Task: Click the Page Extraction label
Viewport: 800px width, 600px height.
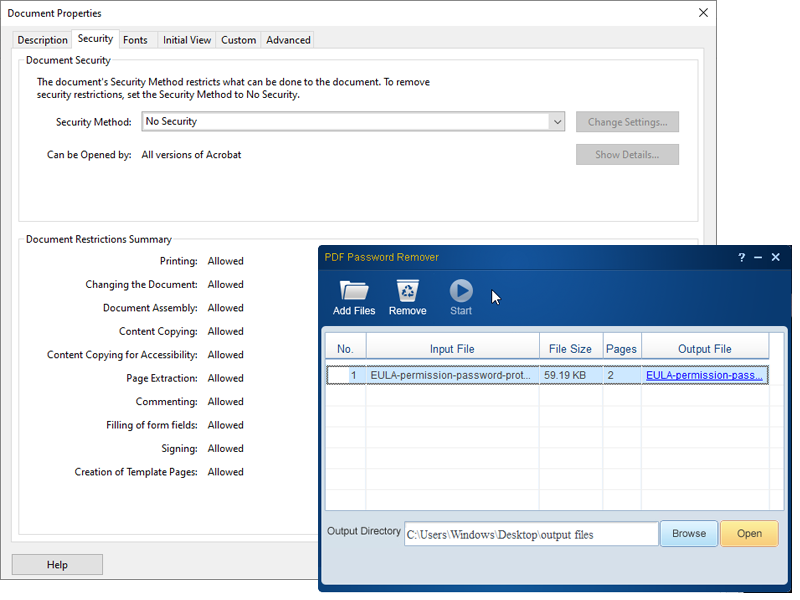Action: tap(162, 379)
